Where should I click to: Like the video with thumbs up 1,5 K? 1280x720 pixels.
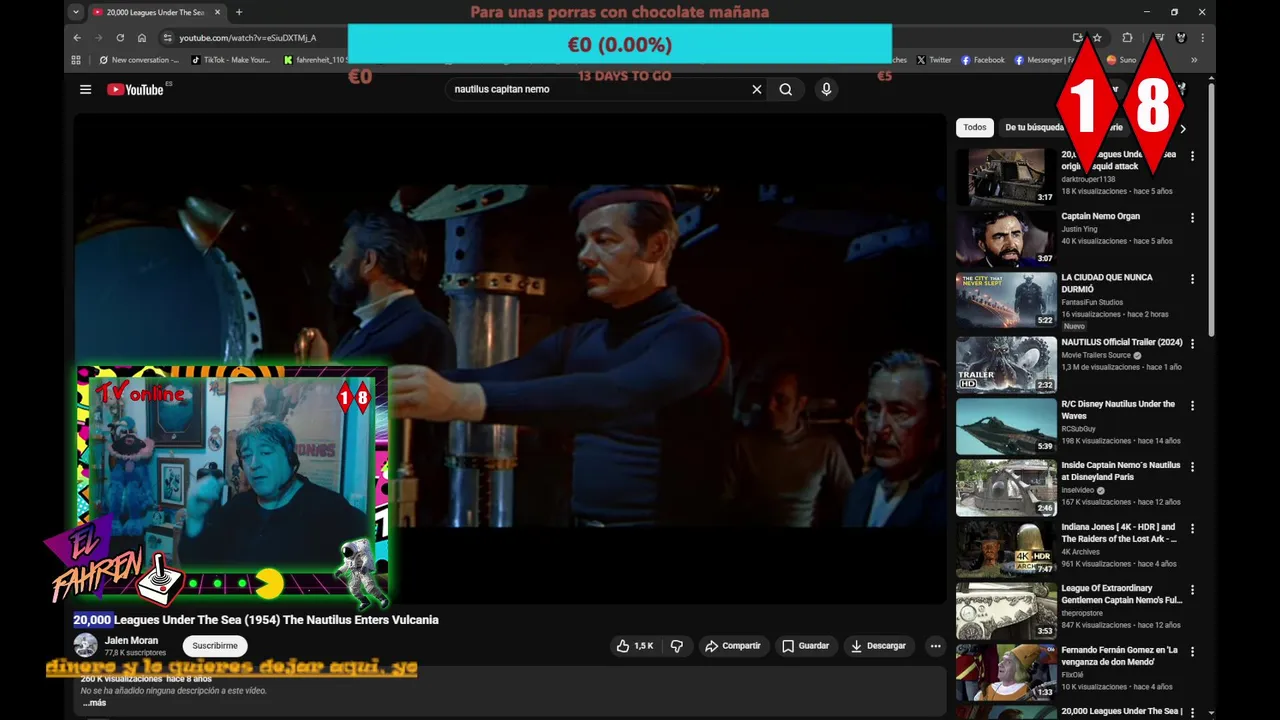pyautogui.click(x=635, y=646)
